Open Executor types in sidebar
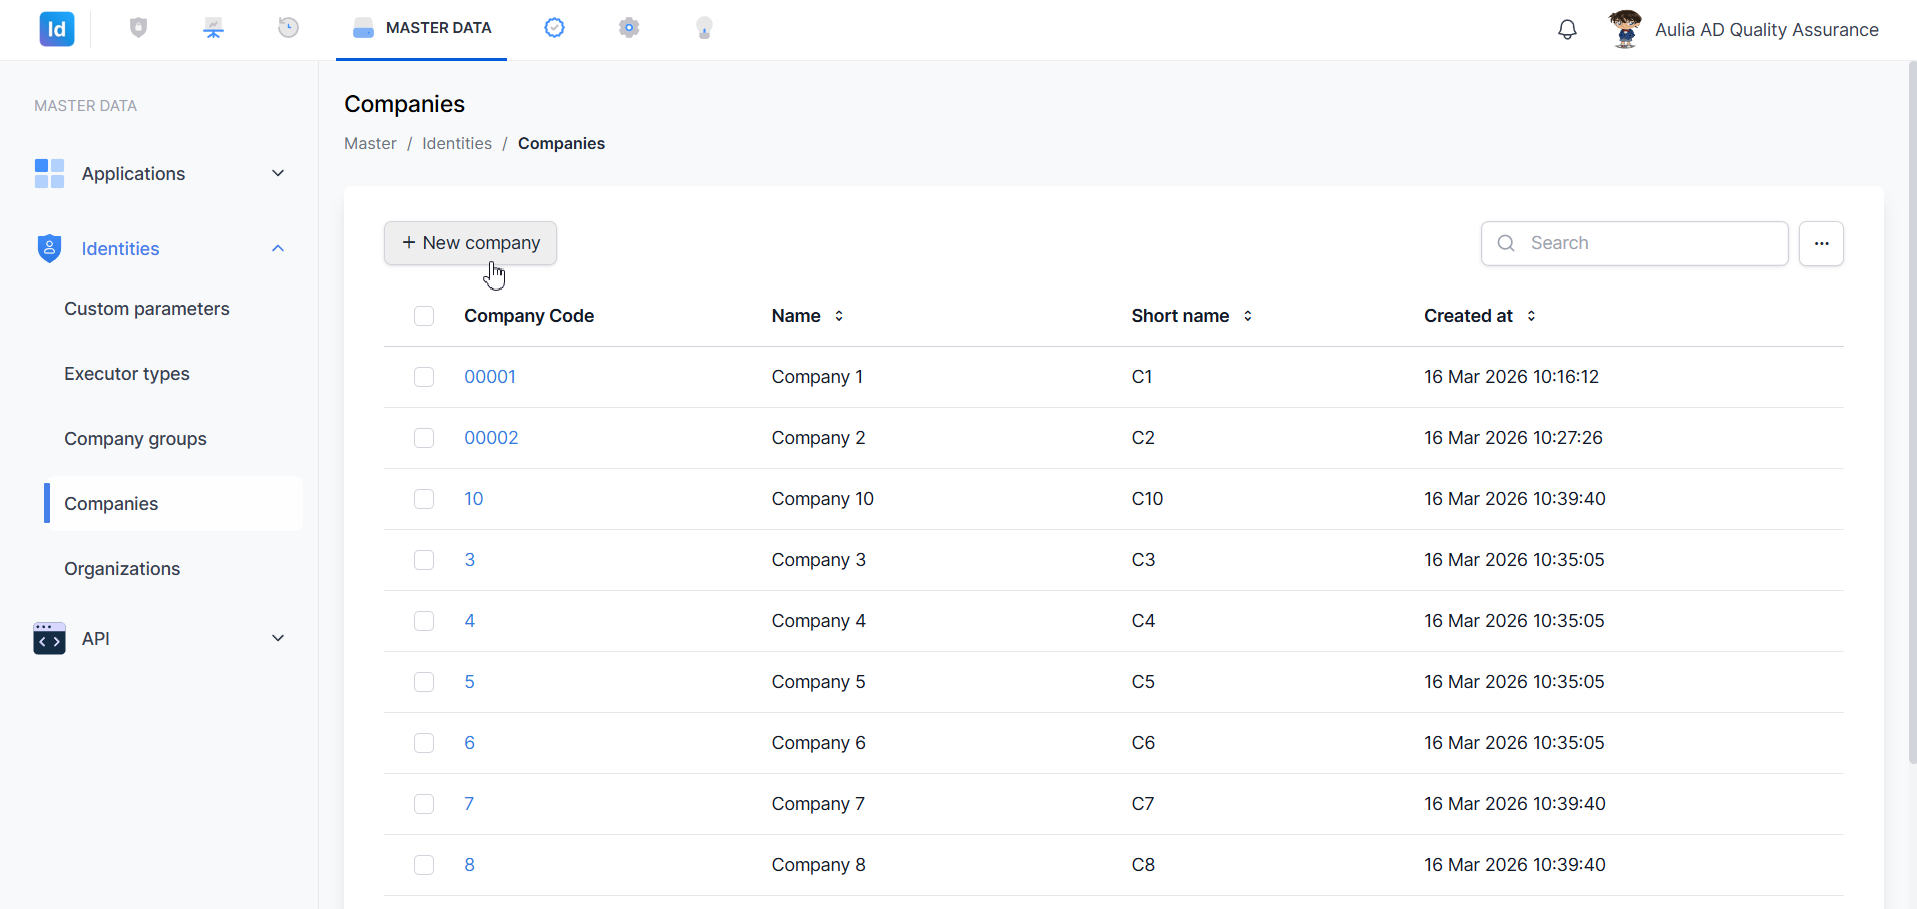Viewport: 1917px width, 909px height. tap(127, 374)
